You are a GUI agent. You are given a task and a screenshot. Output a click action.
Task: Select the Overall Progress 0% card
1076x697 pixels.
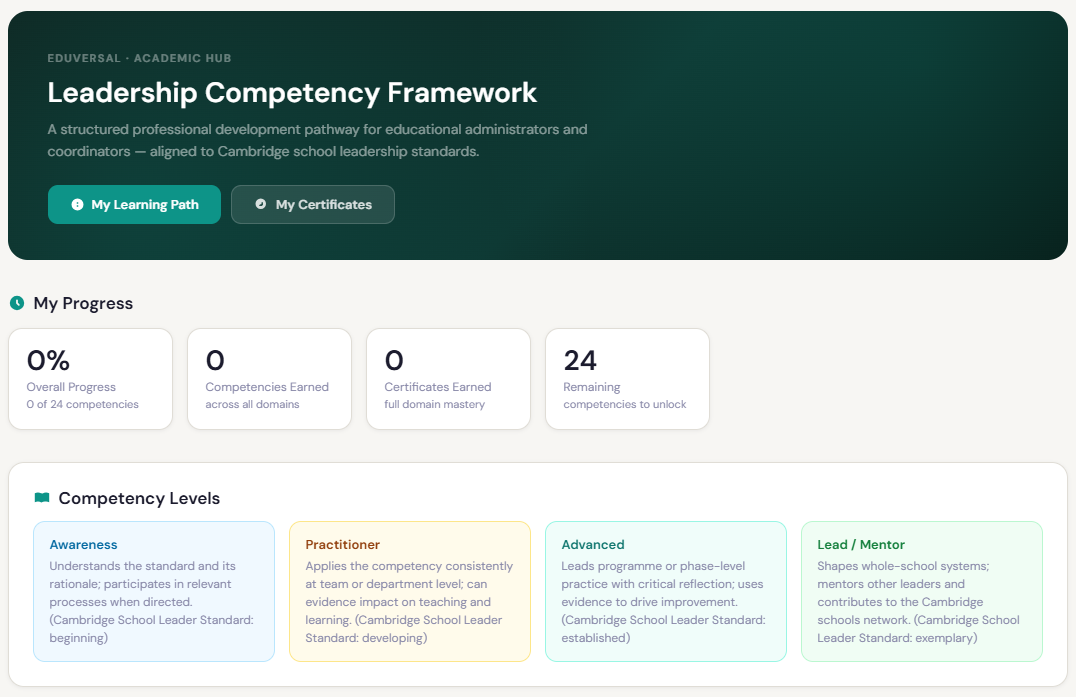click(91, 379)
